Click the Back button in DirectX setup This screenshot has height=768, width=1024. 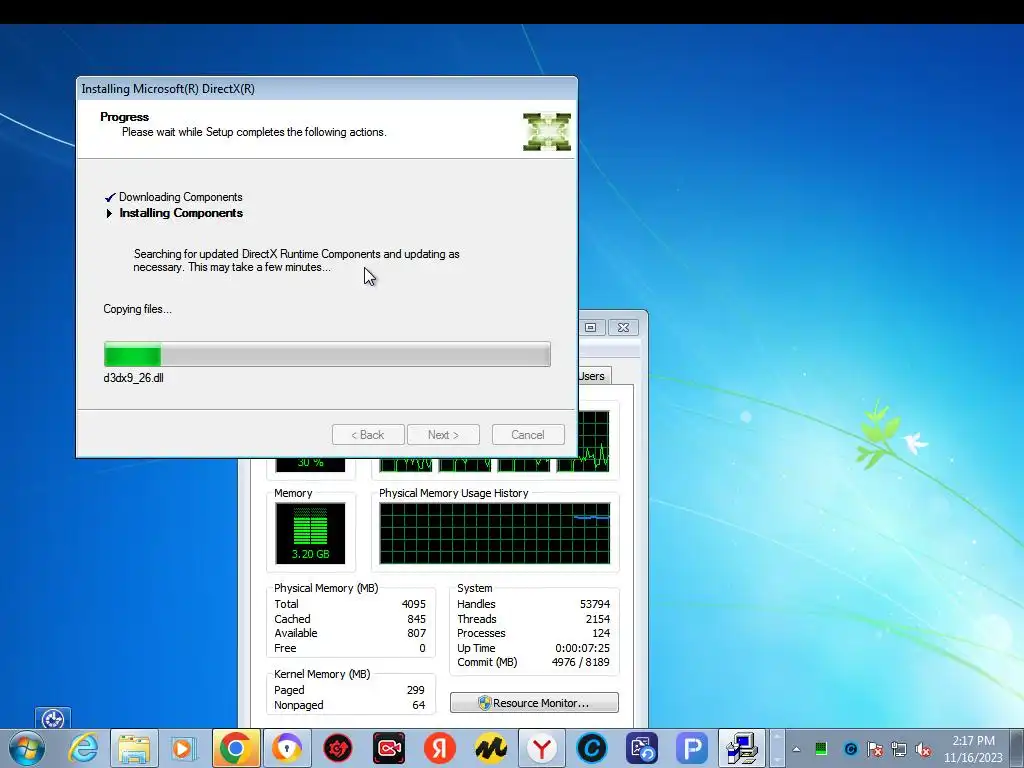click(x=368, y=435)
